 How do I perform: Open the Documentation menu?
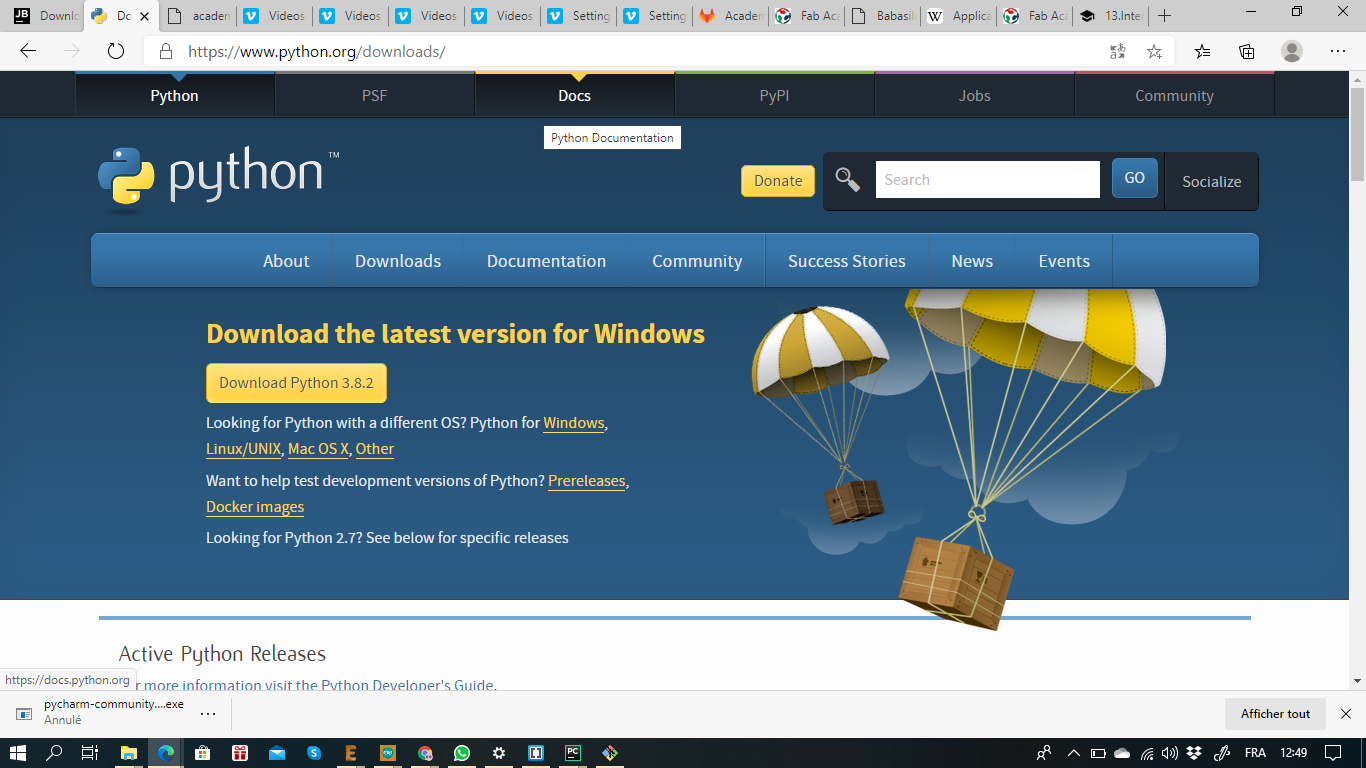tap(546, 261)
